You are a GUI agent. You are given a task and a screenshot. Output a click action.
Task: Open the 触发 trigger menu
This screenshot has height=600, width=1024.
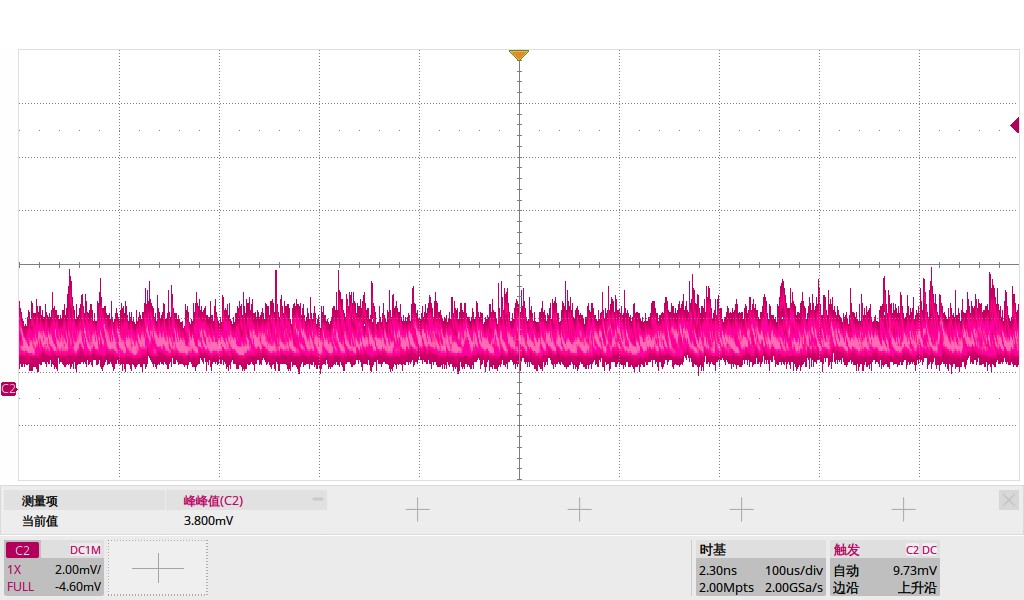point(846,550)
